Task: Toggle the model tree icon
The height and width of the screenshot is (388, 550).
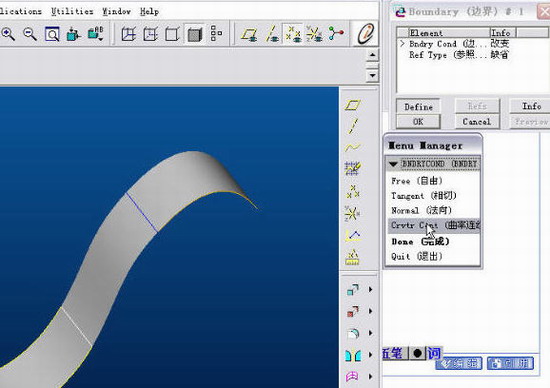Action: 216,33
